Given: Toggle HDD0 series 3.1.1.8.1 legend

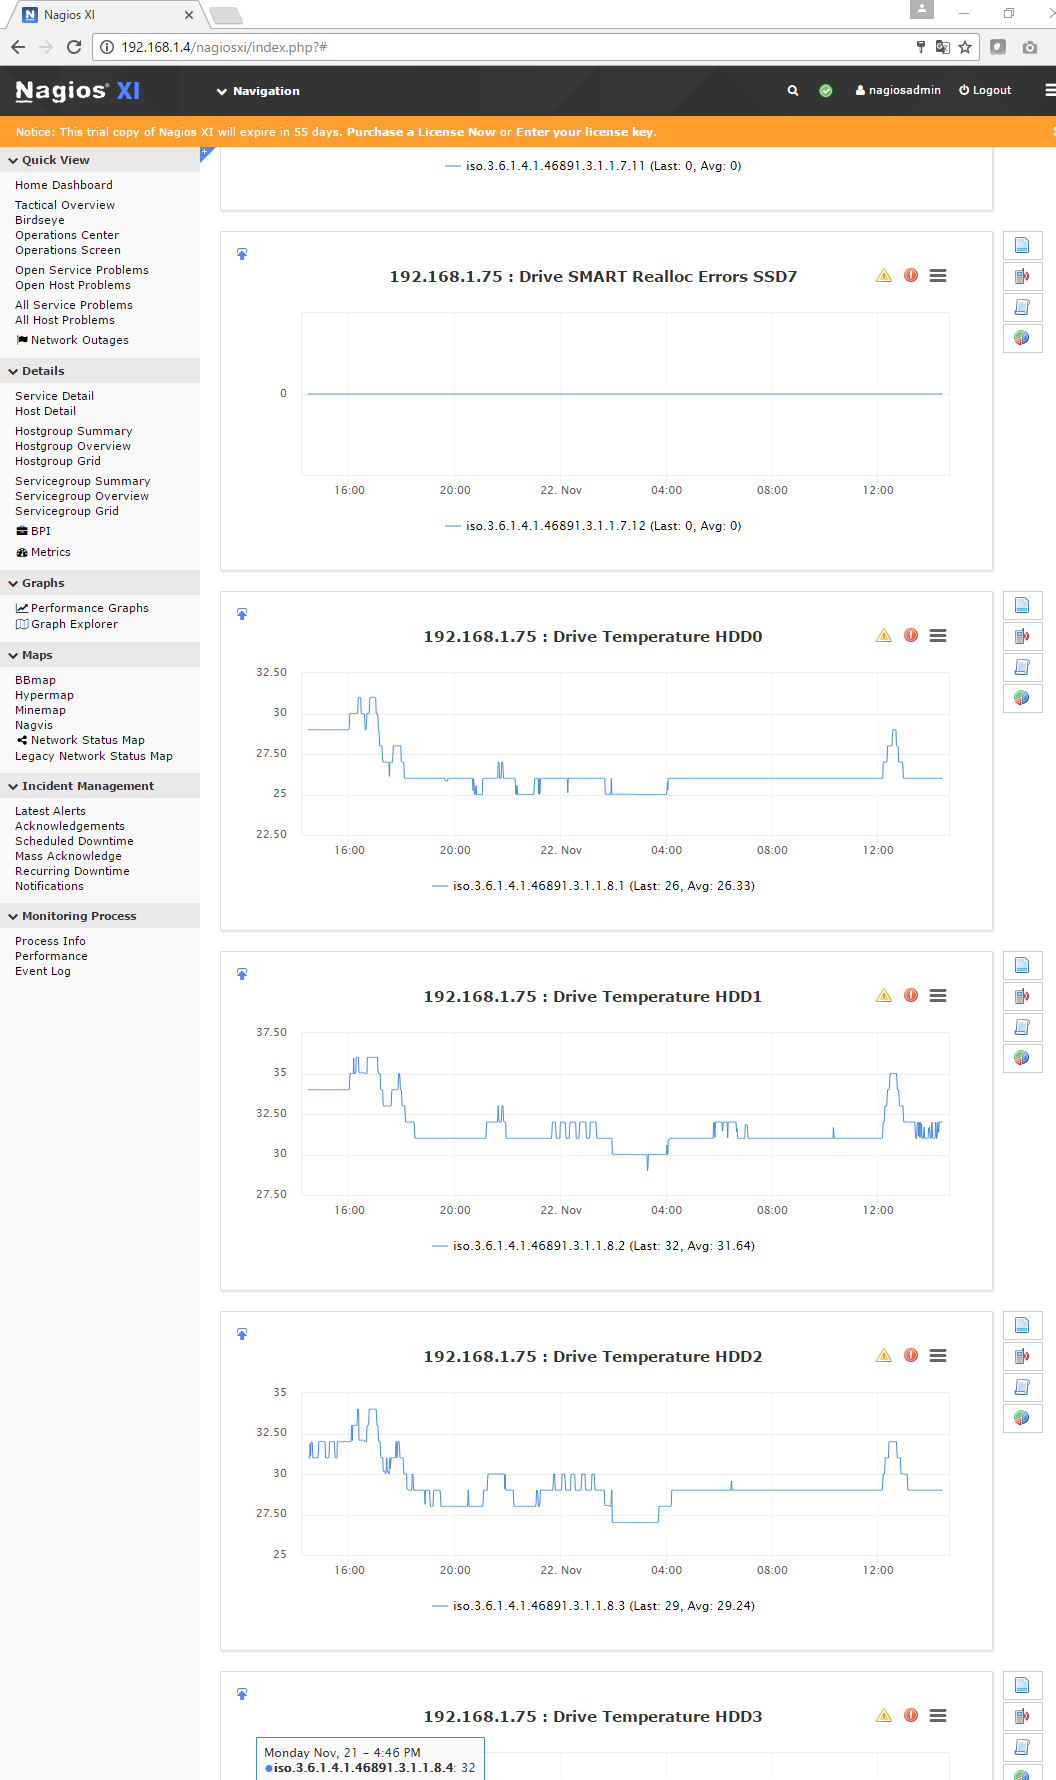Looking at the screenshot, I should pos(593,886).
